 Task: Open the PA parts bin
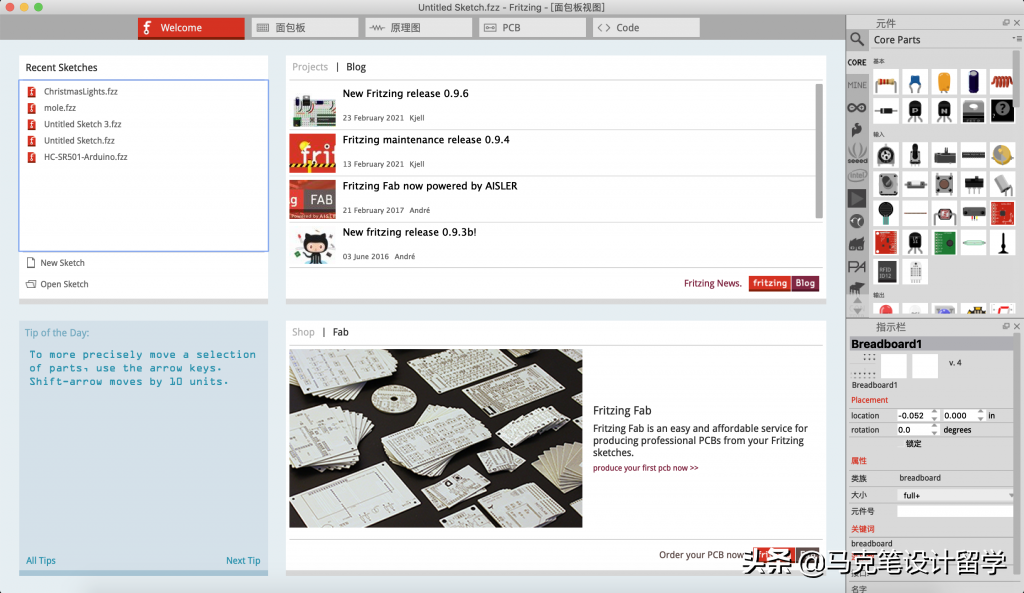(857, 266)
